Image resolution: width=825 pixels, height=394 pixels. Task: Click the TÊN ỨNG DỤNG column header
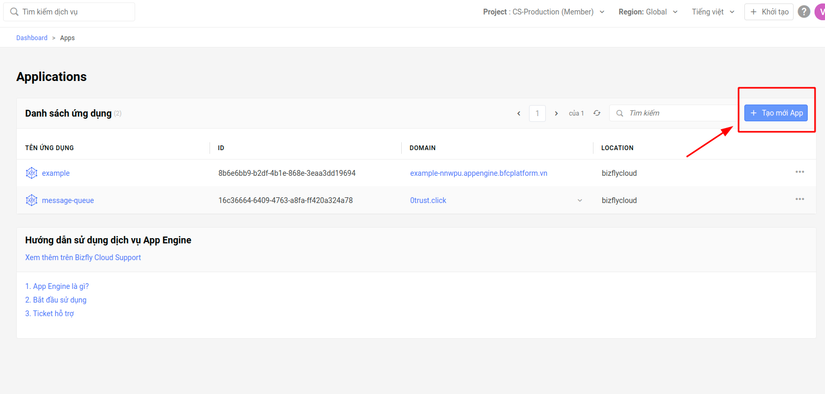coord(49,148)
